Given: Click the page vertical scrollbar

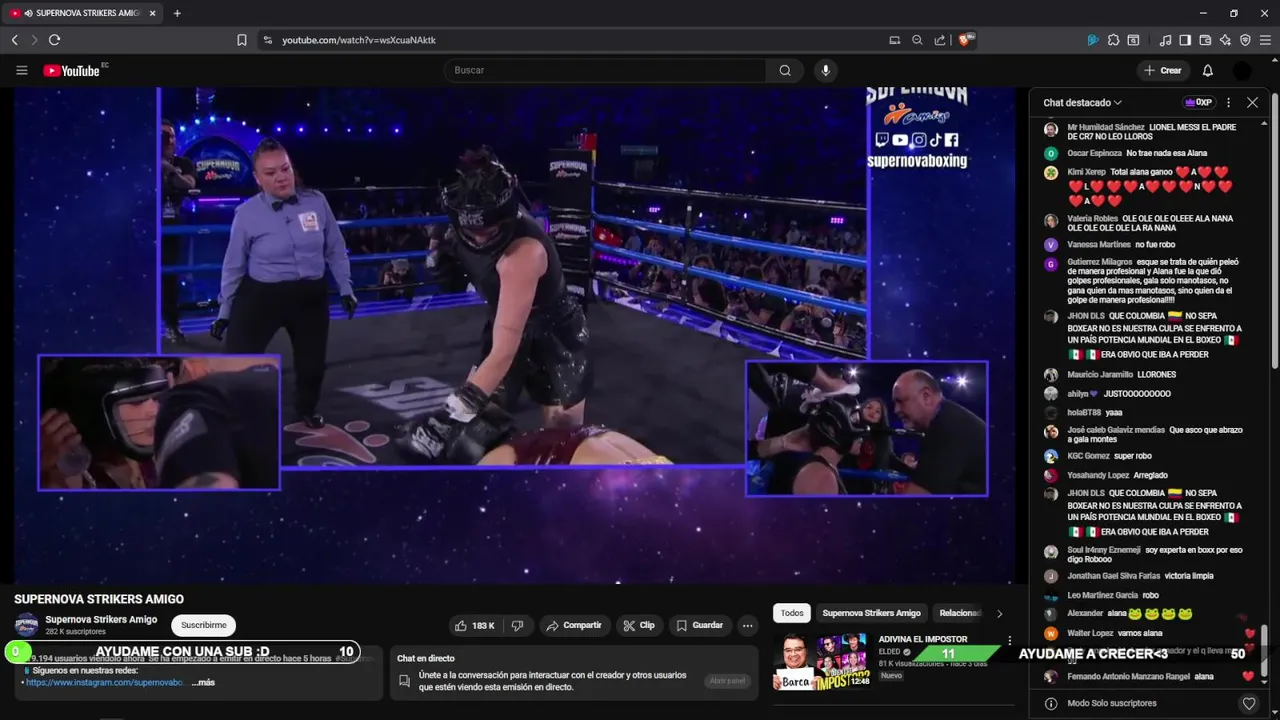Looking at the screenshot, I should 1276,230.
